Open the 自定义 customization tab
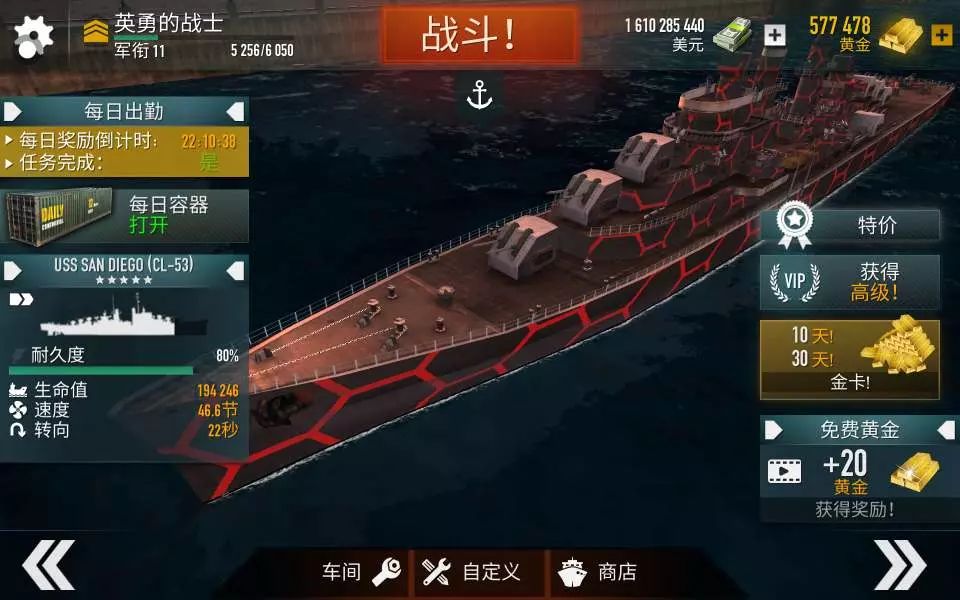 pyautogui.click(x=471, y=572)
